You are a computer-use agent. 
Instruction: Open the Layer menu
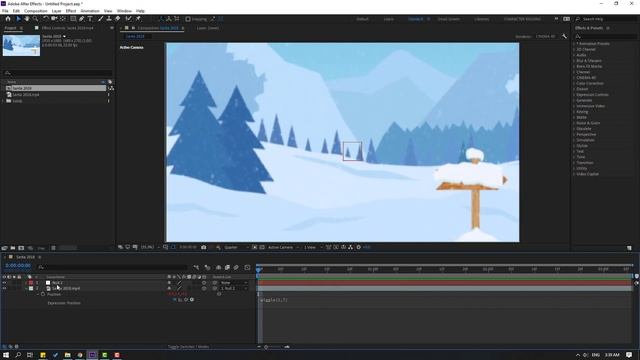(56, 11)
